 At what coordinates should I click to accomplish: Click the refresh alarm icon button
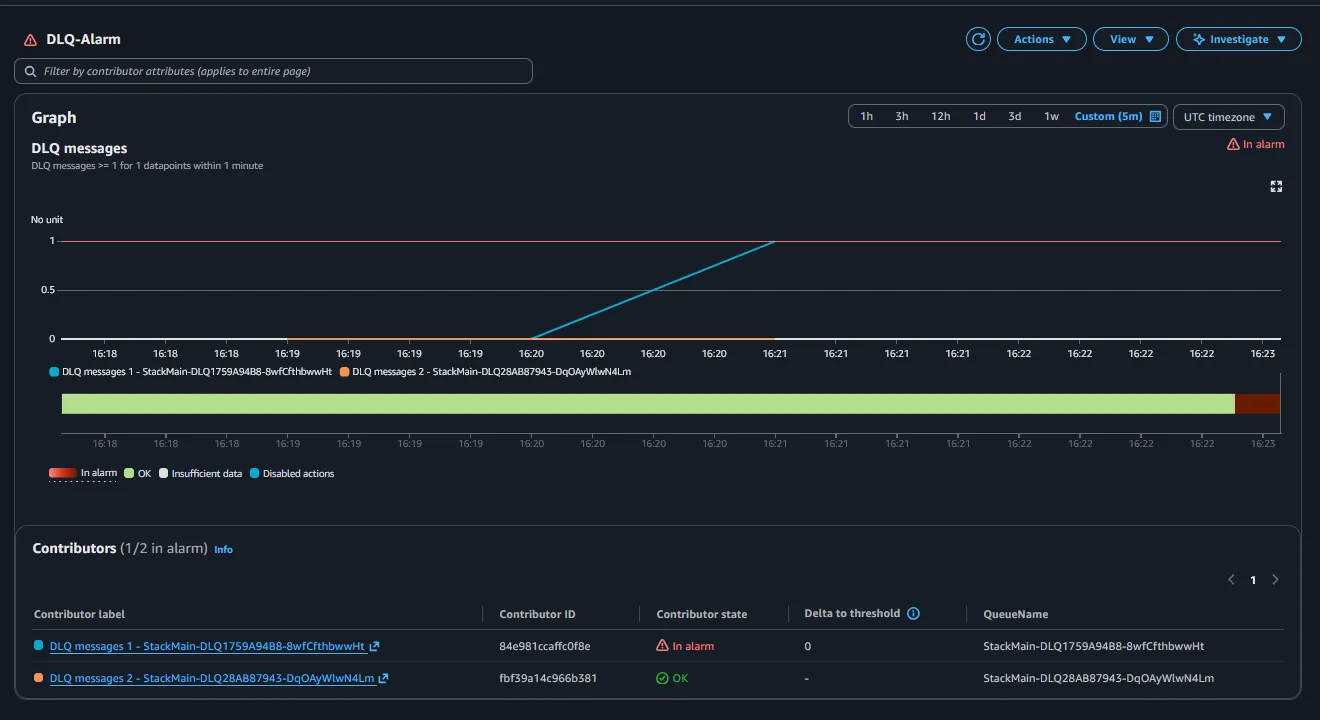[x=978, y=39]
